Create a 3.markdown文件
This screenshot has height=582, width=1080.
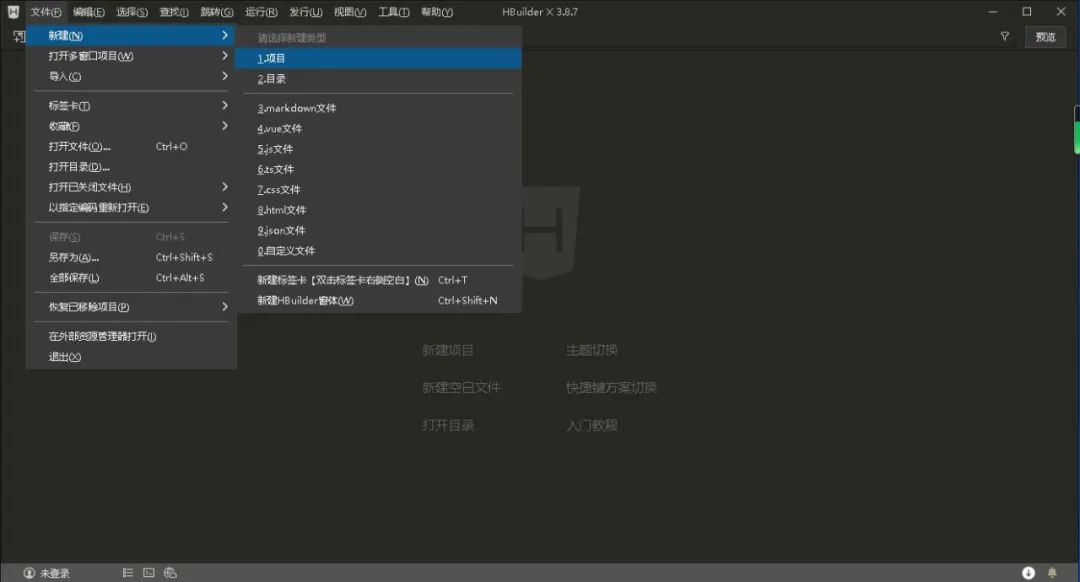(378, 108)
